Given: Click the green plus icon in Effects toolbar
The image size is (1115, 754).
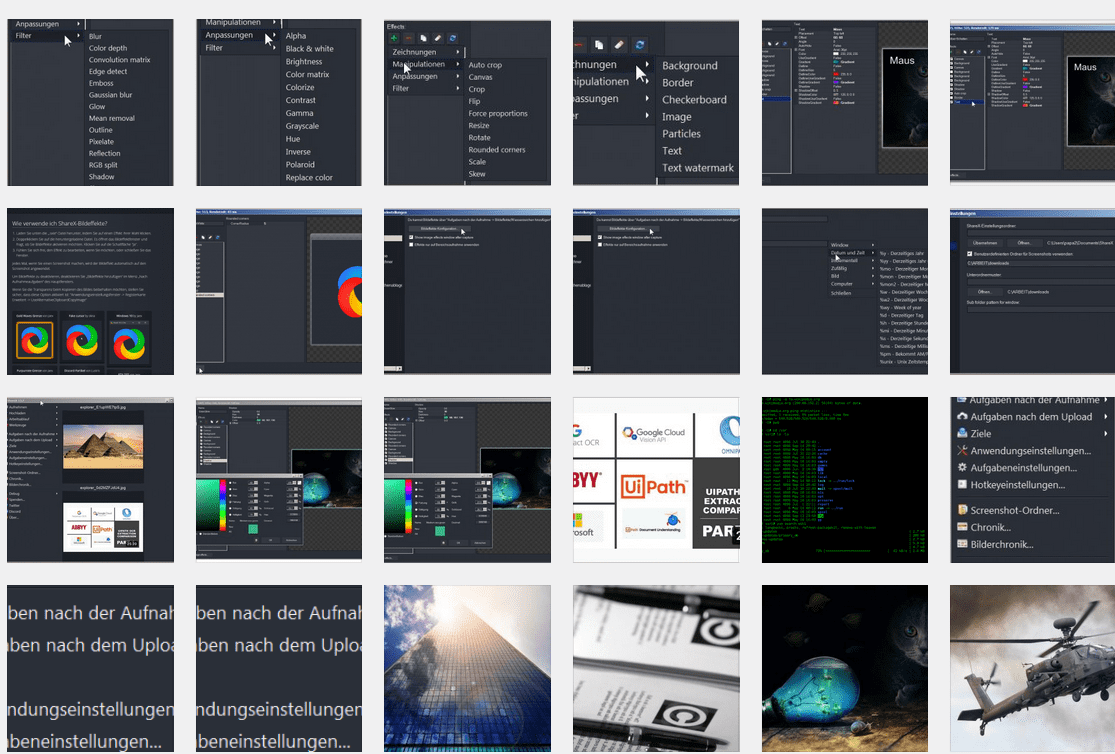Looking at the screenshot, I should pos(394,37).
